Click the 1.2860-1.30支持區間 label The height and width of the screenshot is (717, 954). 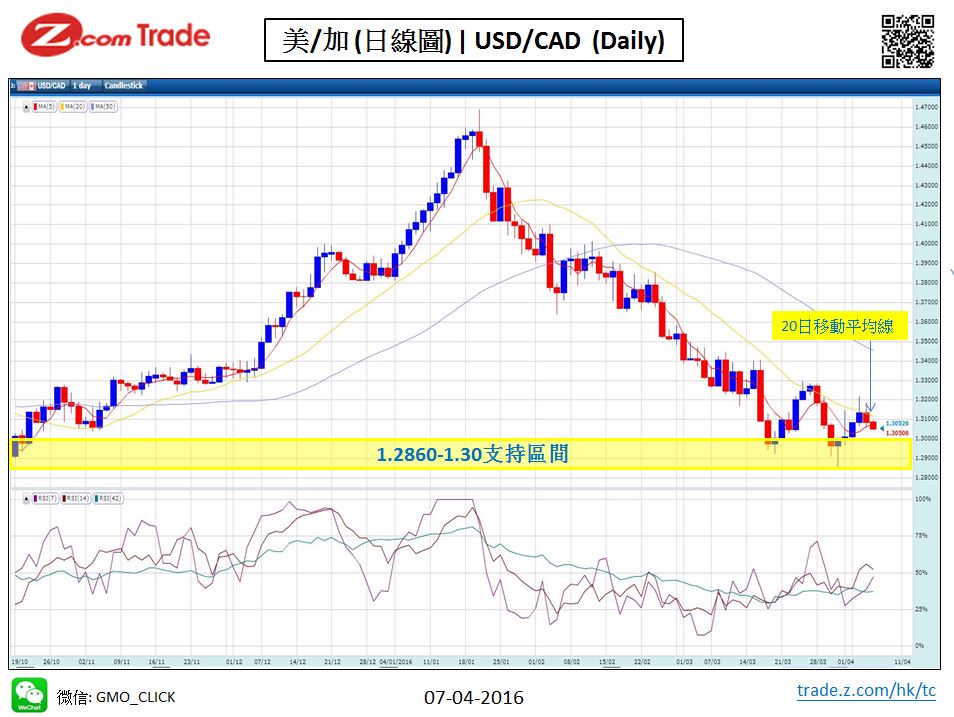tap(472, 454)
